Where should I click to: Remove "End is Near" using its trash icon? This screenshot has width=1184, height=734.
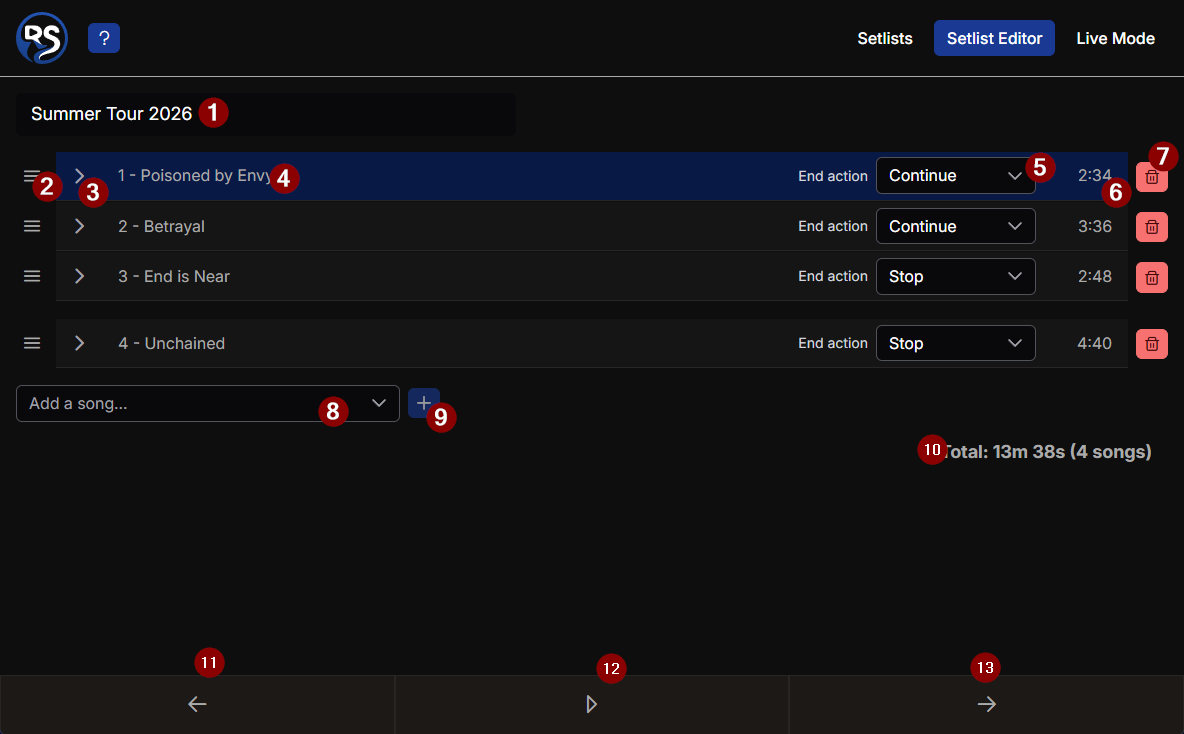[x=1151, y=277]
